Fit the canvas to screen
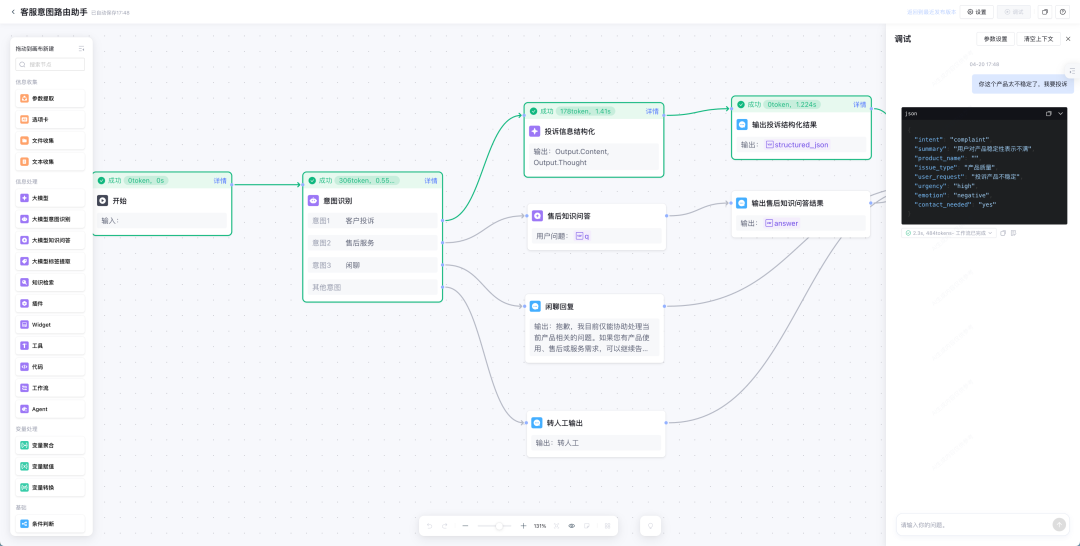 click(557, 525)
